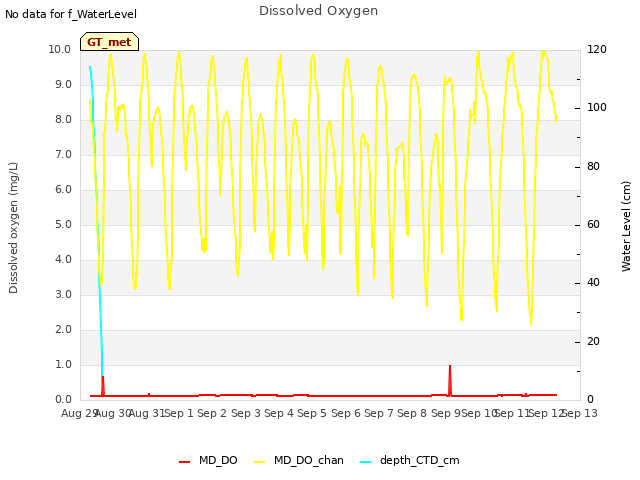Click the 'No data for f_WaterLevel' message
Image resolution: width=640 pixels, height=480 pixels.
tap(71, 14)
